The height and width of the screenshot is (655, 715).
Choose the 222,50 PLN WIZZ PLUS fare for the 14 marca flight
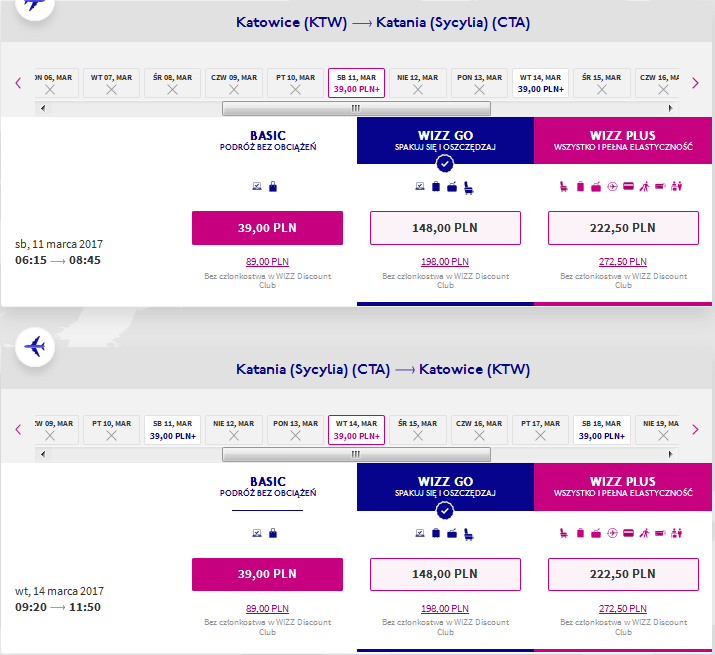pyautogui.click(x=623, y=574)
